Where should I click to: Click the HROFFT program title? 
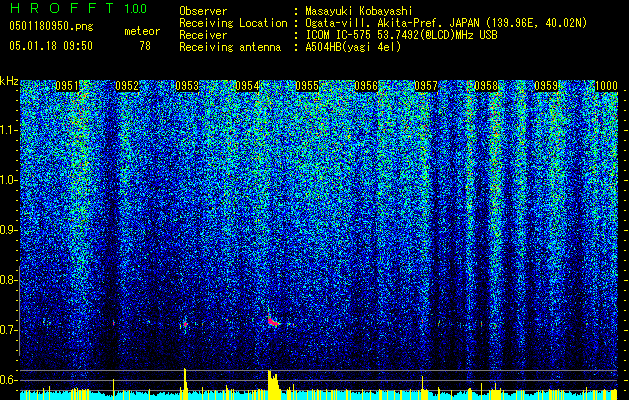tap(63, 8)
